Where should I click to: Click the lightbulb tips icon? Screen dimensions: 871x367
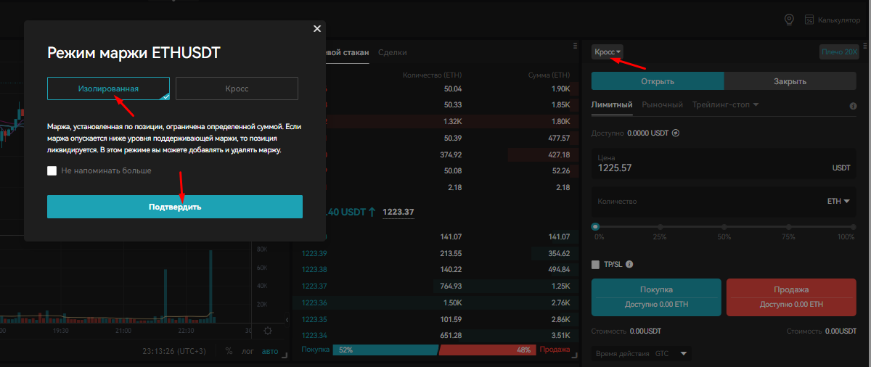pos(788,20)
